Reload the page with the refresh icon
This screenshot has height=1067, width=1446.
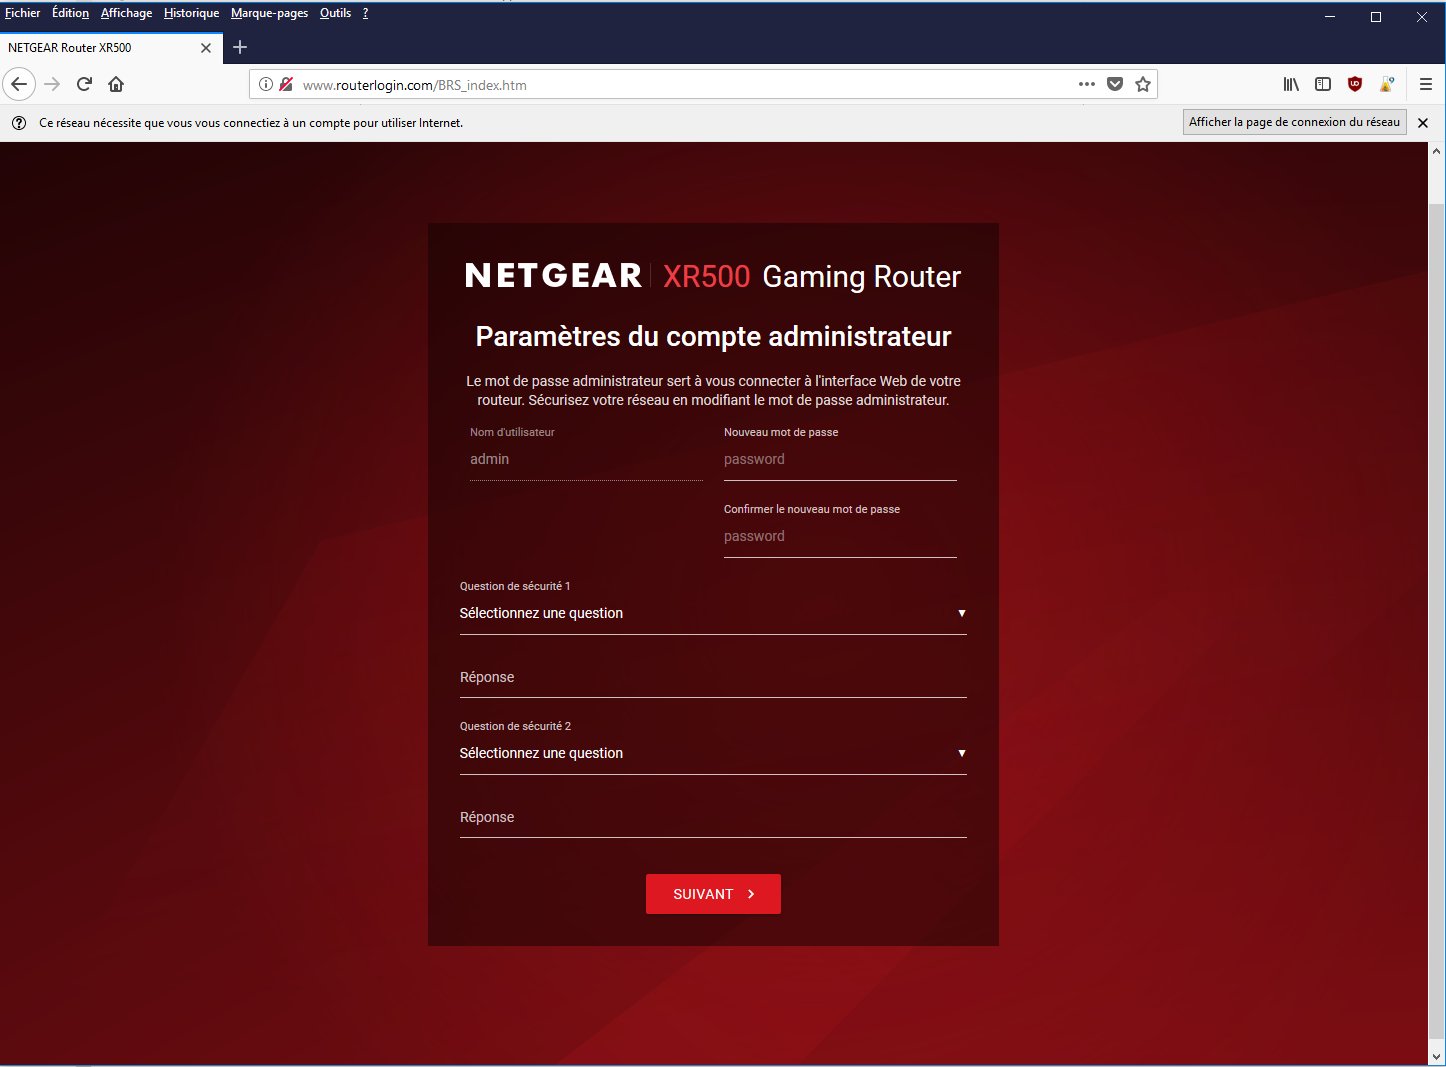click(x=84, y=84)
